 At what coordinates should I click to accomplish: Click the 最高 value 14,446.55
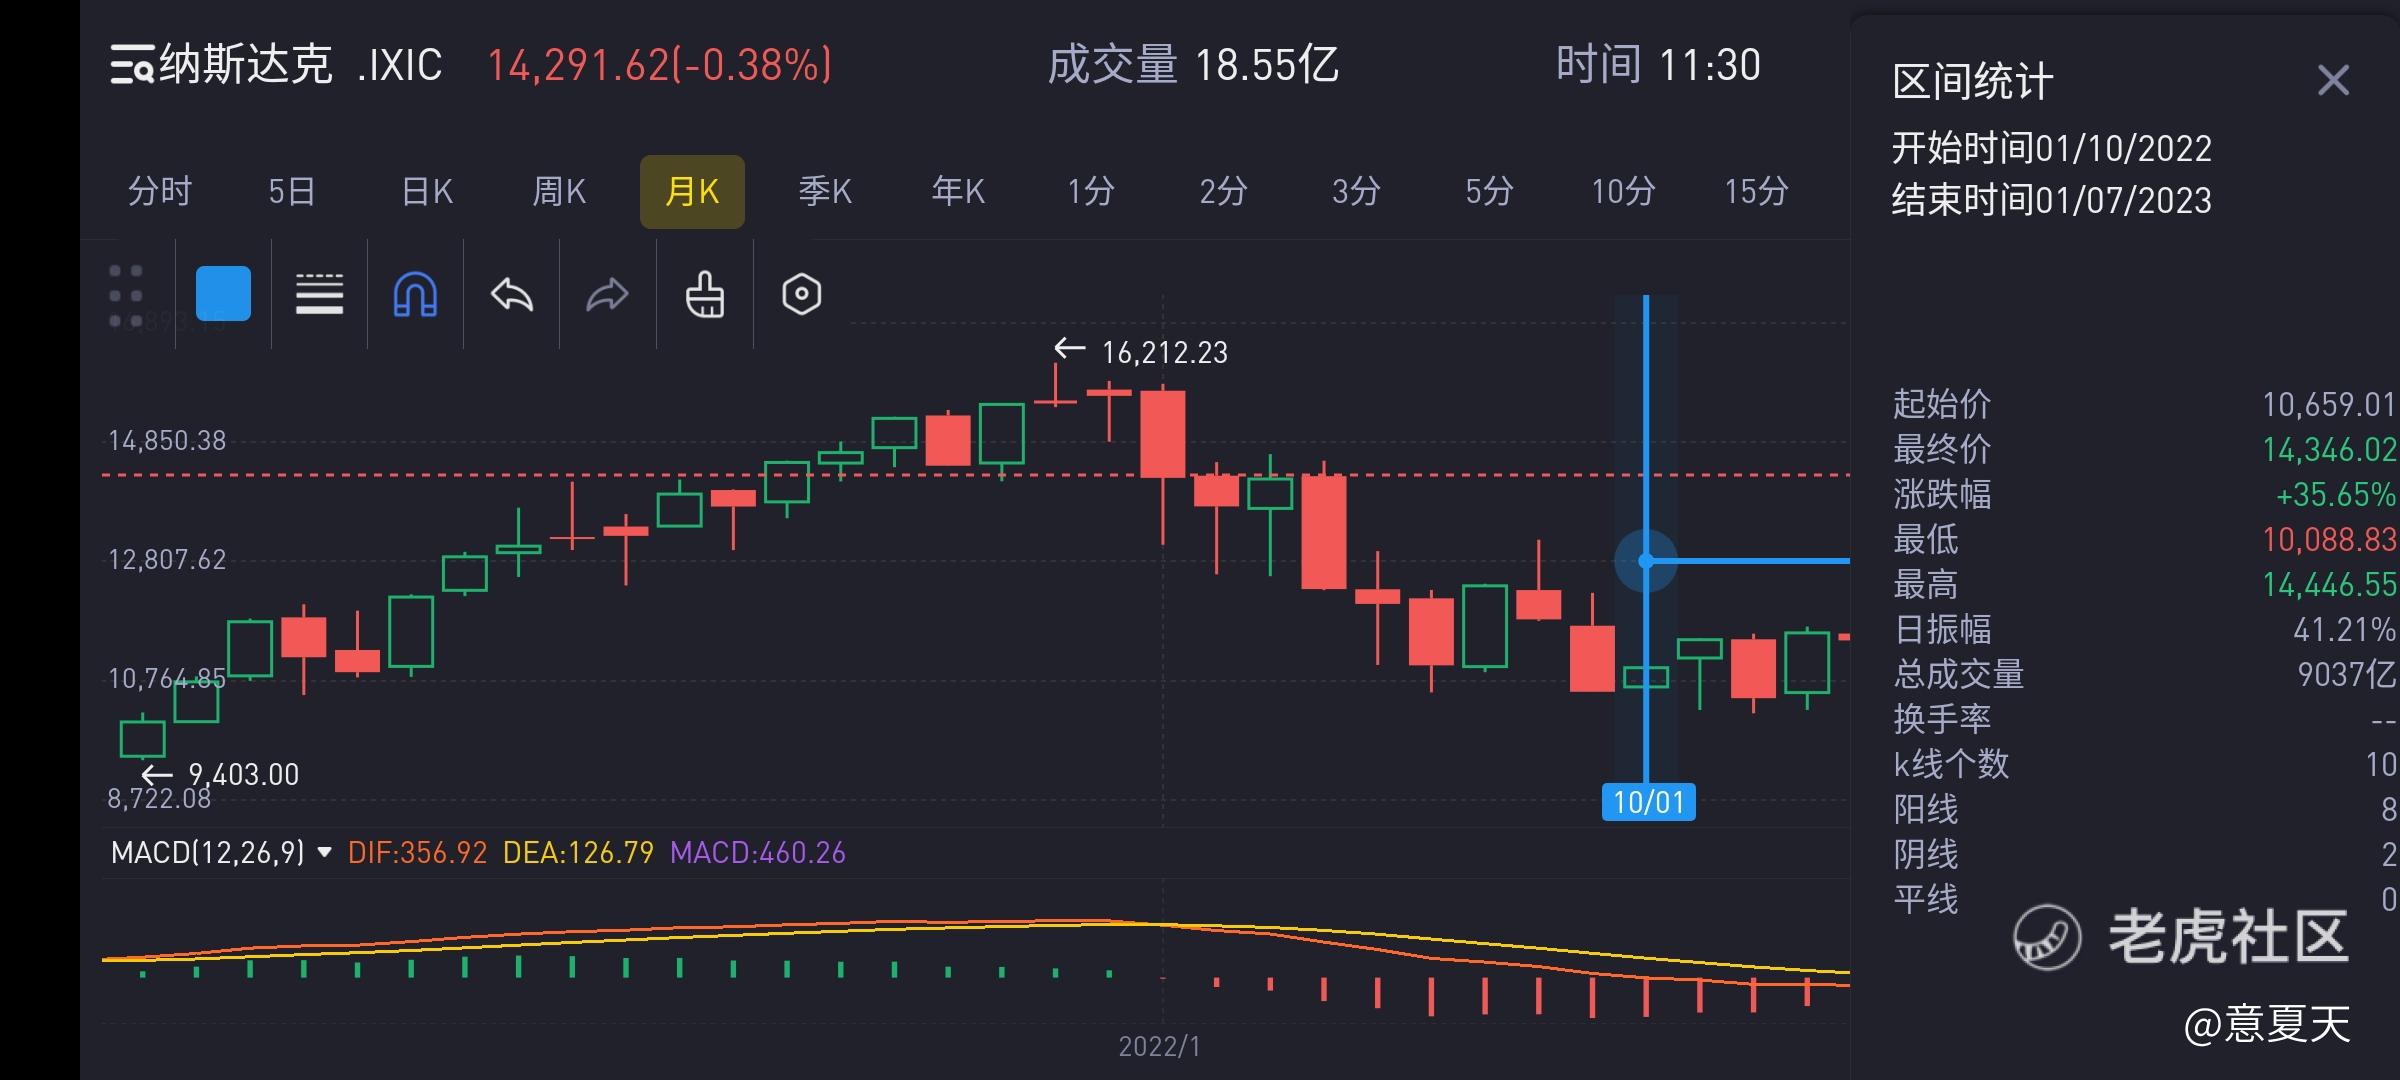tap(2329, 584)
